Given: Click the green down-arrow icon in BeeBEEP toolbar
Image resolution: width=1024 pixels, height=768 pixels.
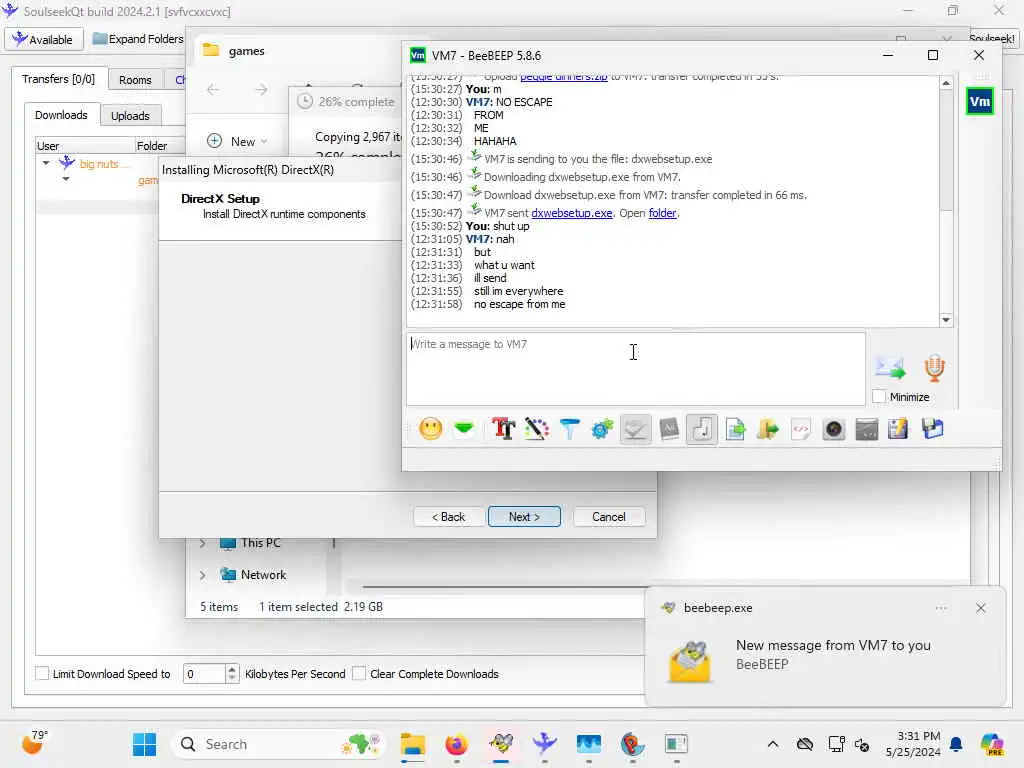Looking at the screenshot, I should [x=464, y=428].
